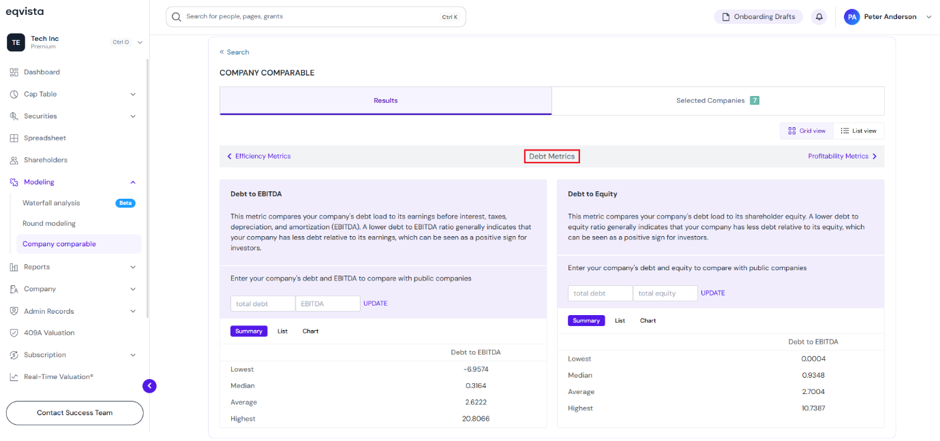The width and height of the screenshot is (940, 441).
Task: Click the Subscription icon in sidebar
Action: pos(14,355)
